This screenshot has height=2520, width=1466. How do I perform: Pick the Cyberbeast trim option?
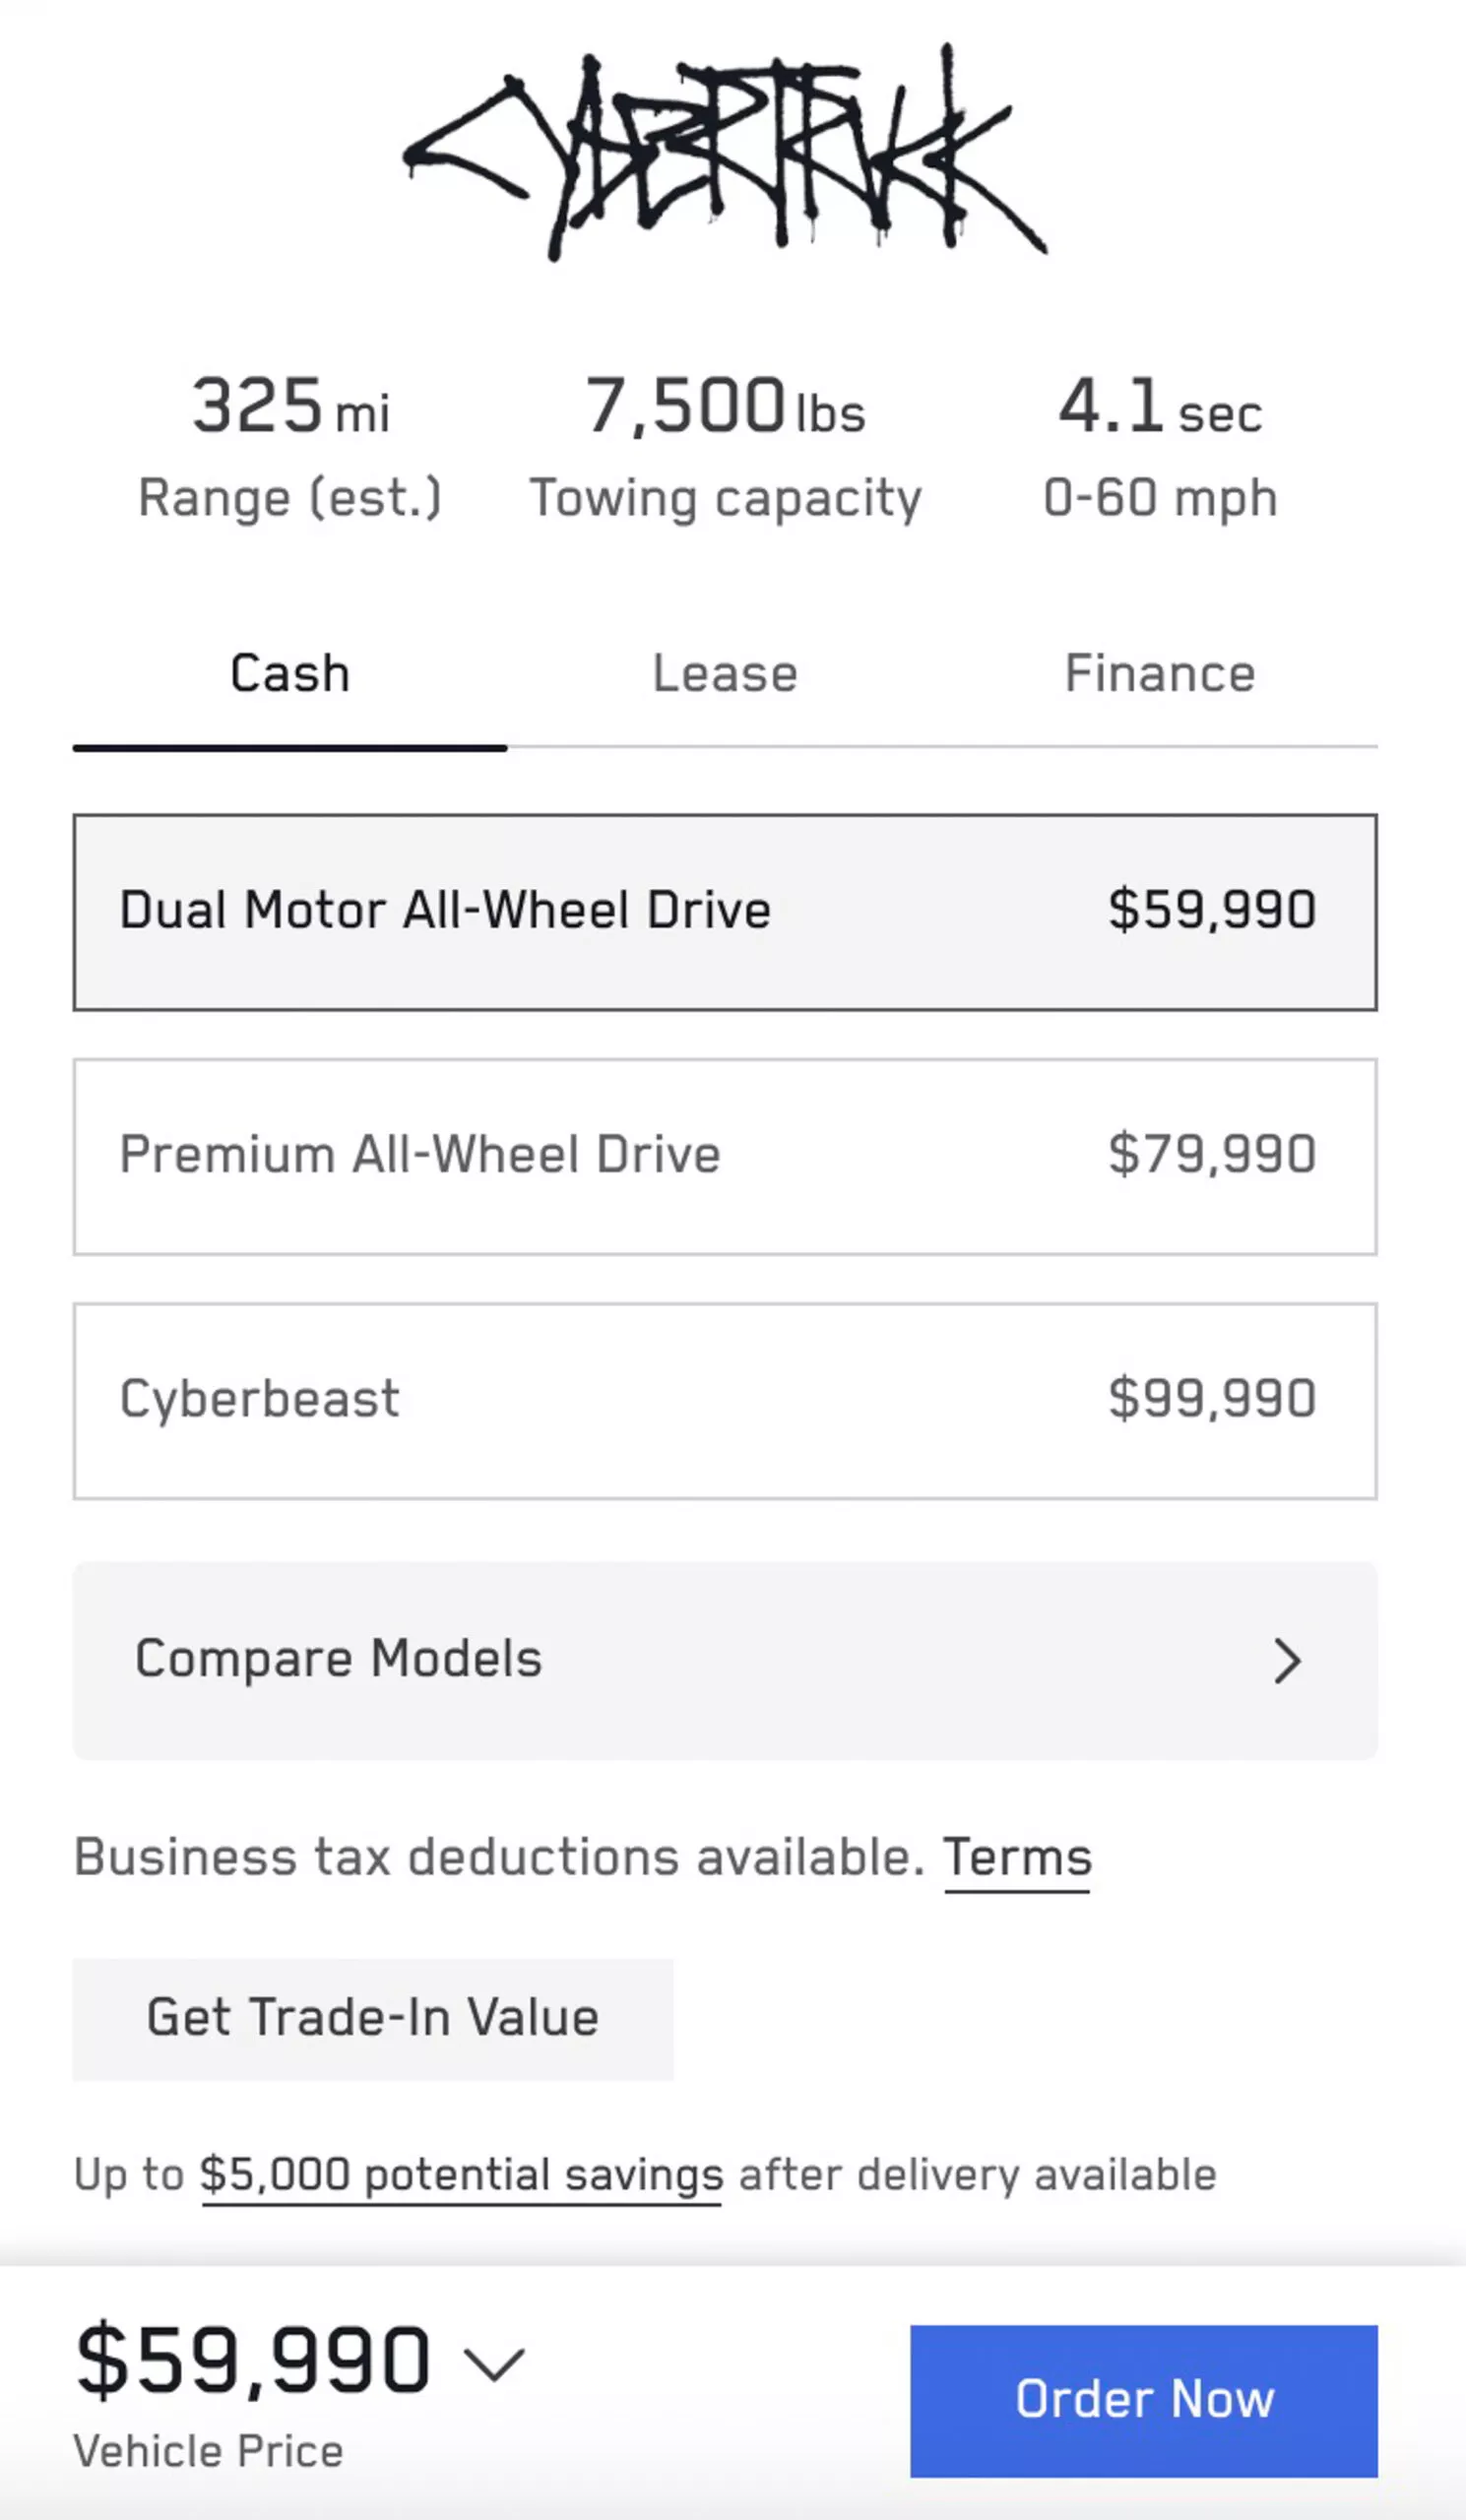[x=724, y=1400]
